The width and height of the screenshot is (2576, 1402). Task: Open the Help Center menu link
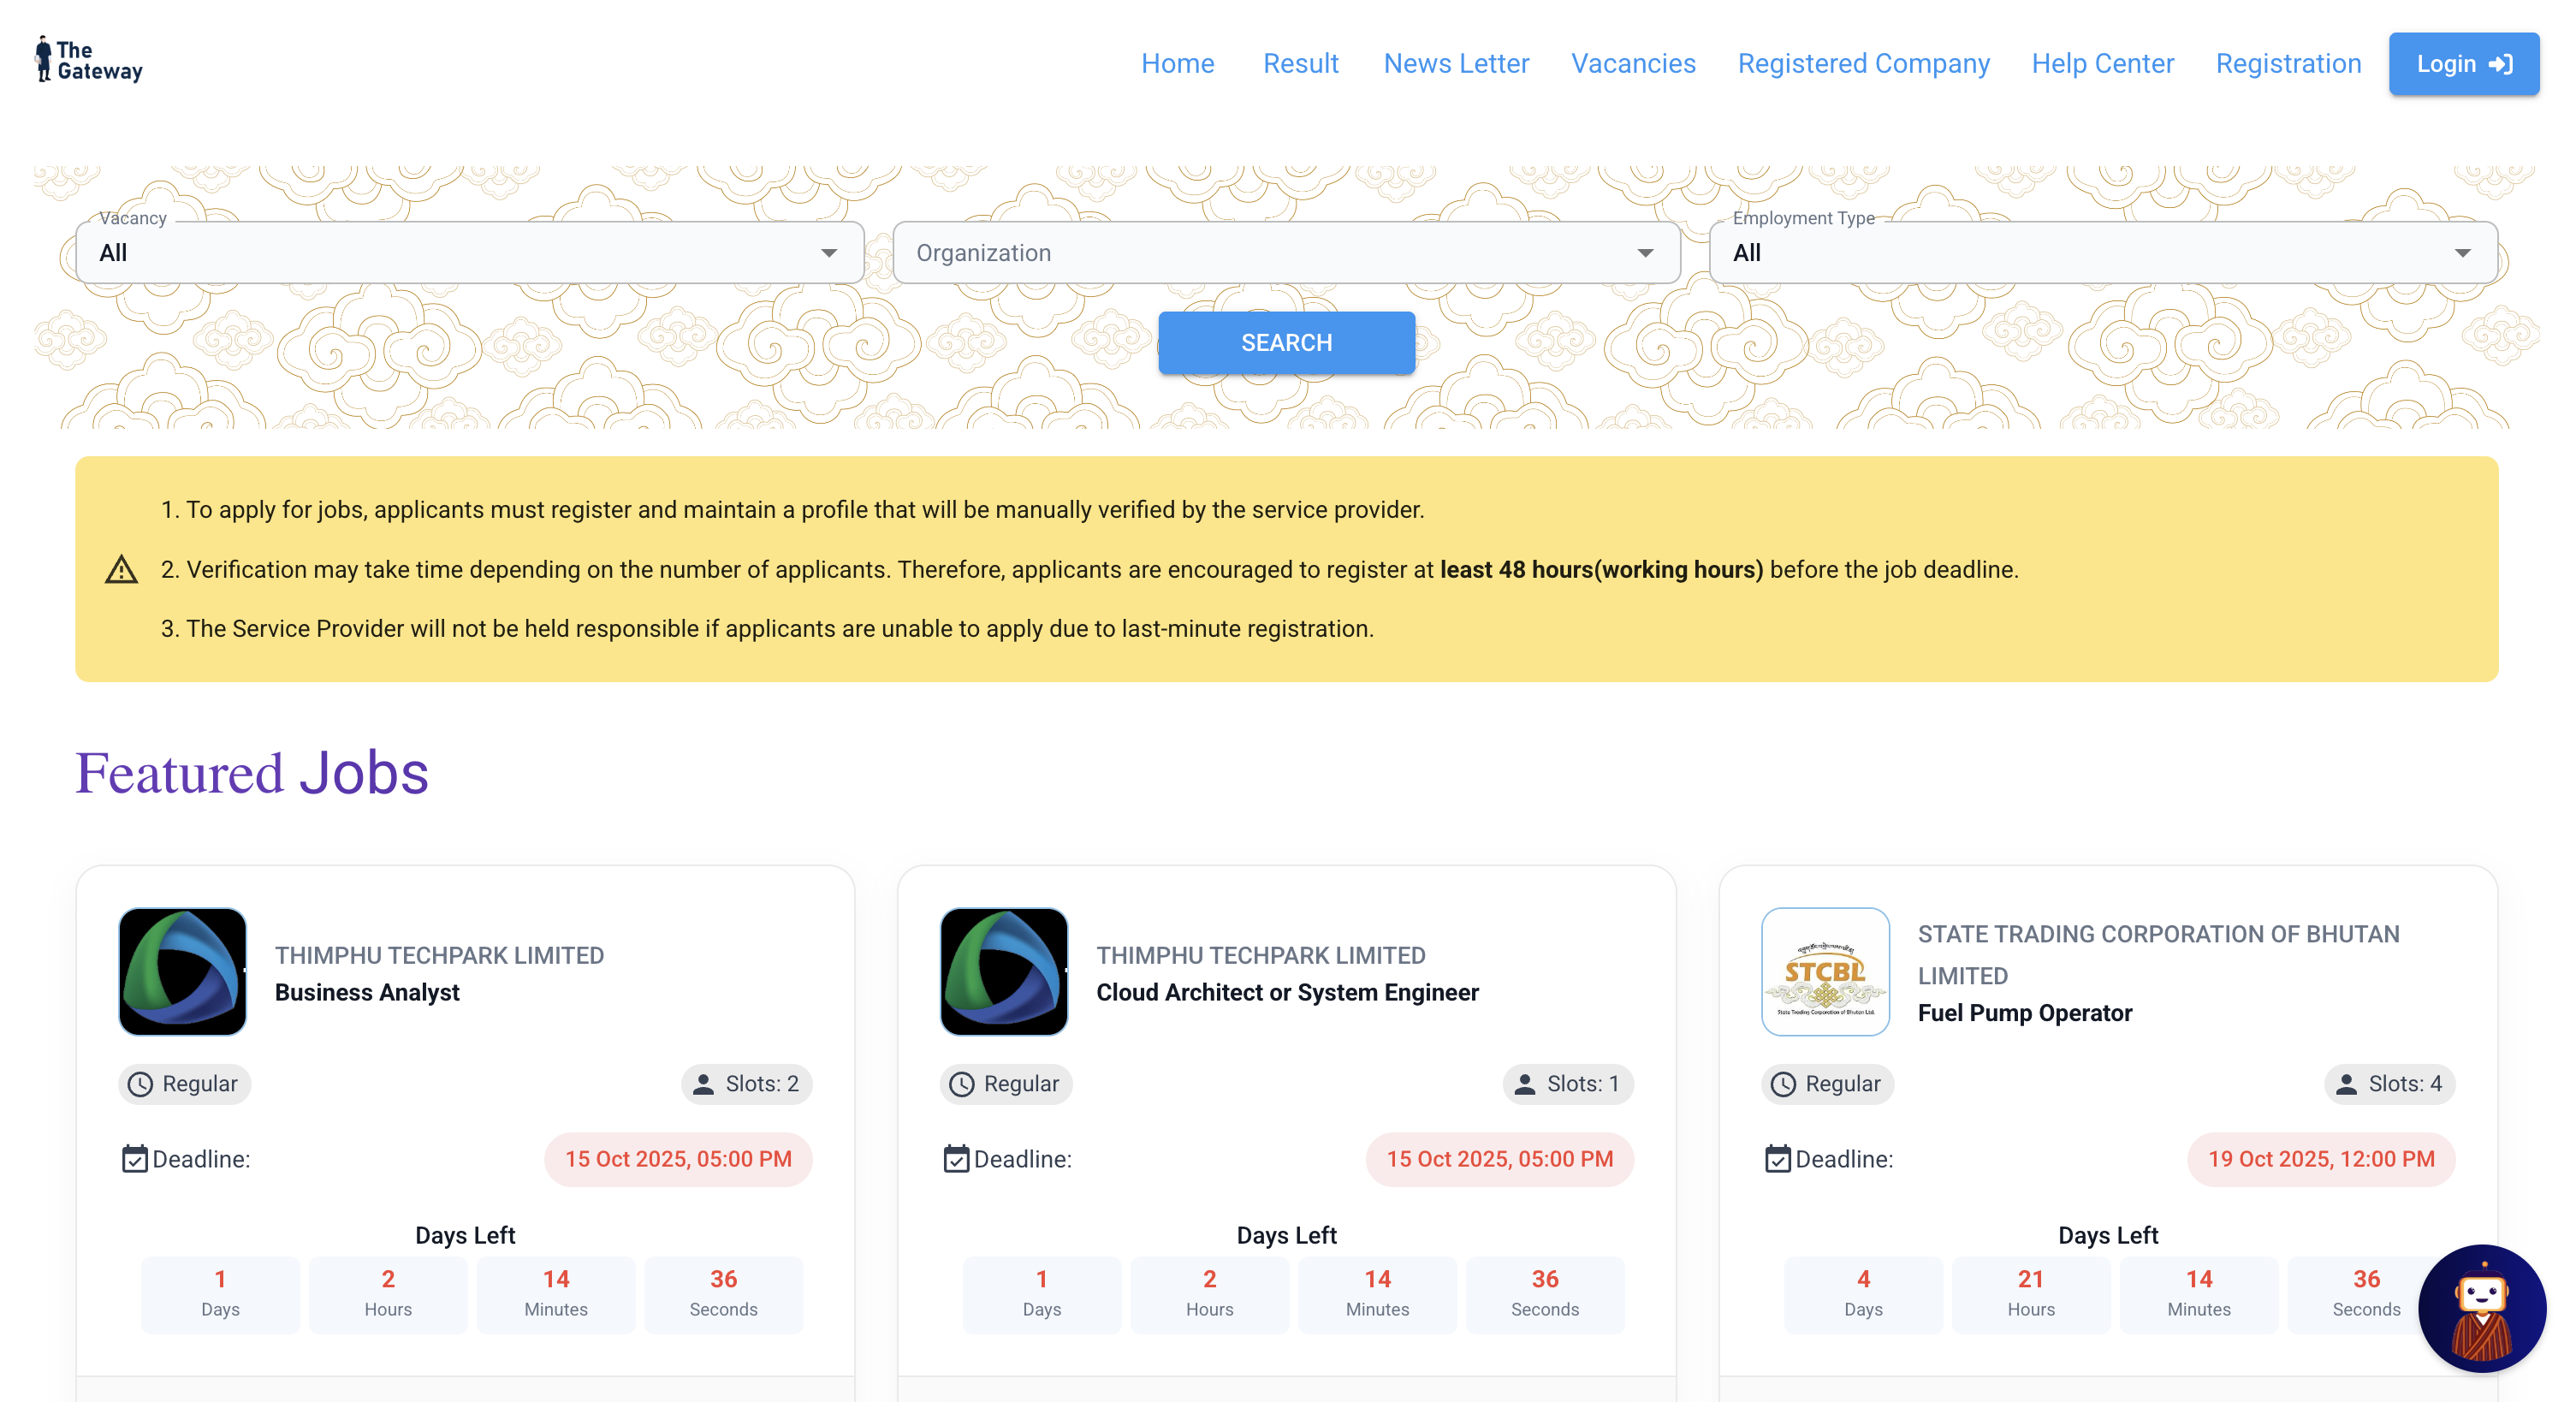click(x=2102, y=64)
